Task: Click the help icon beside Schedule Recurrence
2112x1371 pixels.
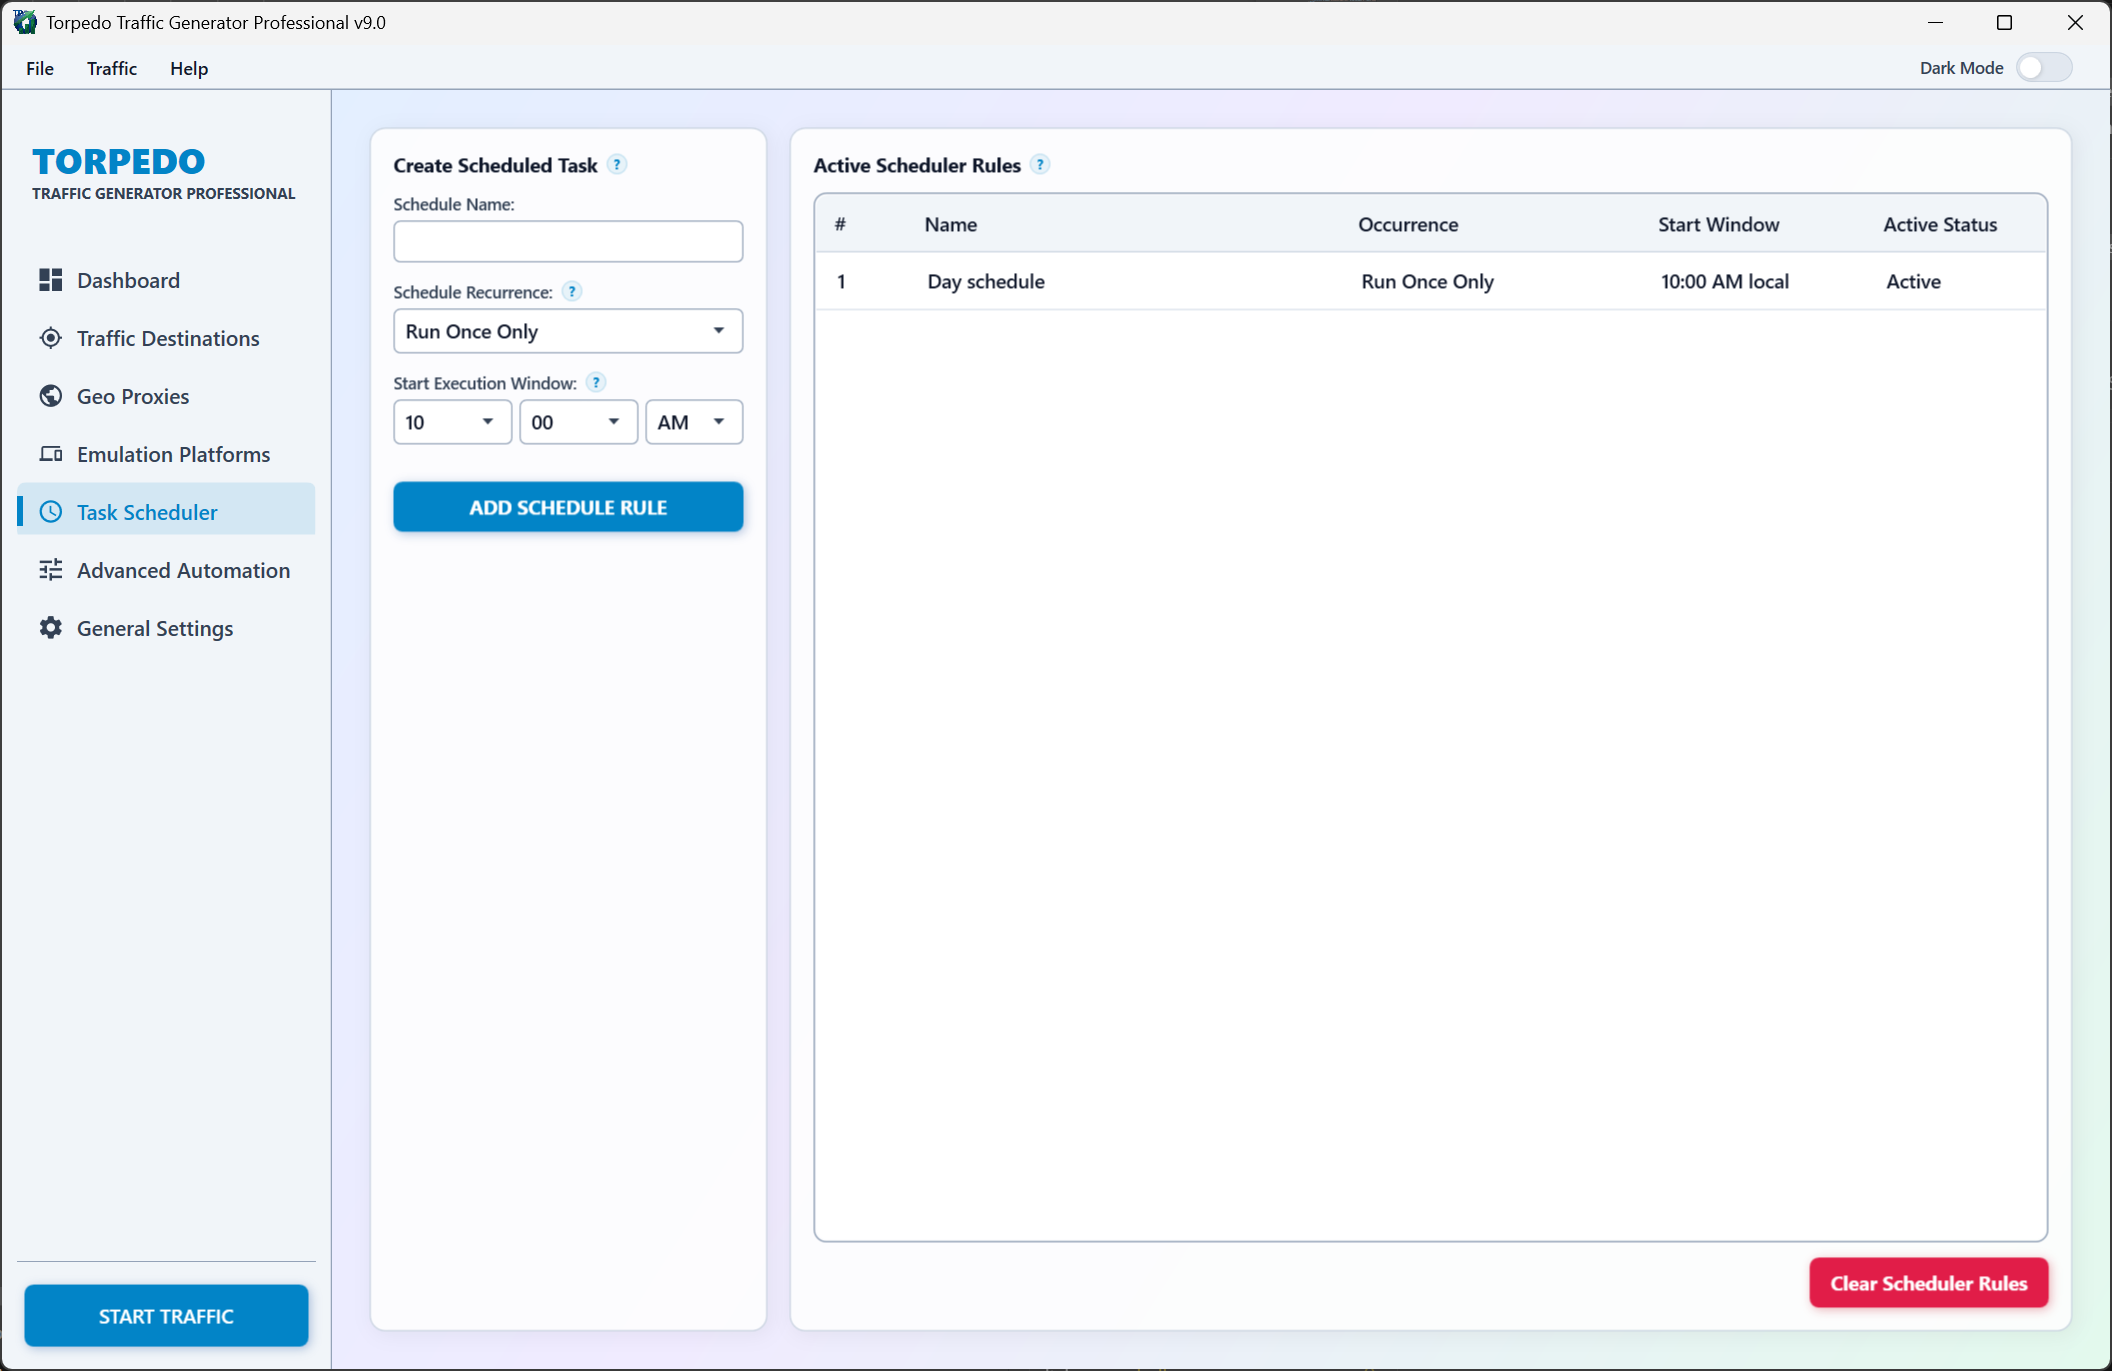Action: tap(572, 292)
